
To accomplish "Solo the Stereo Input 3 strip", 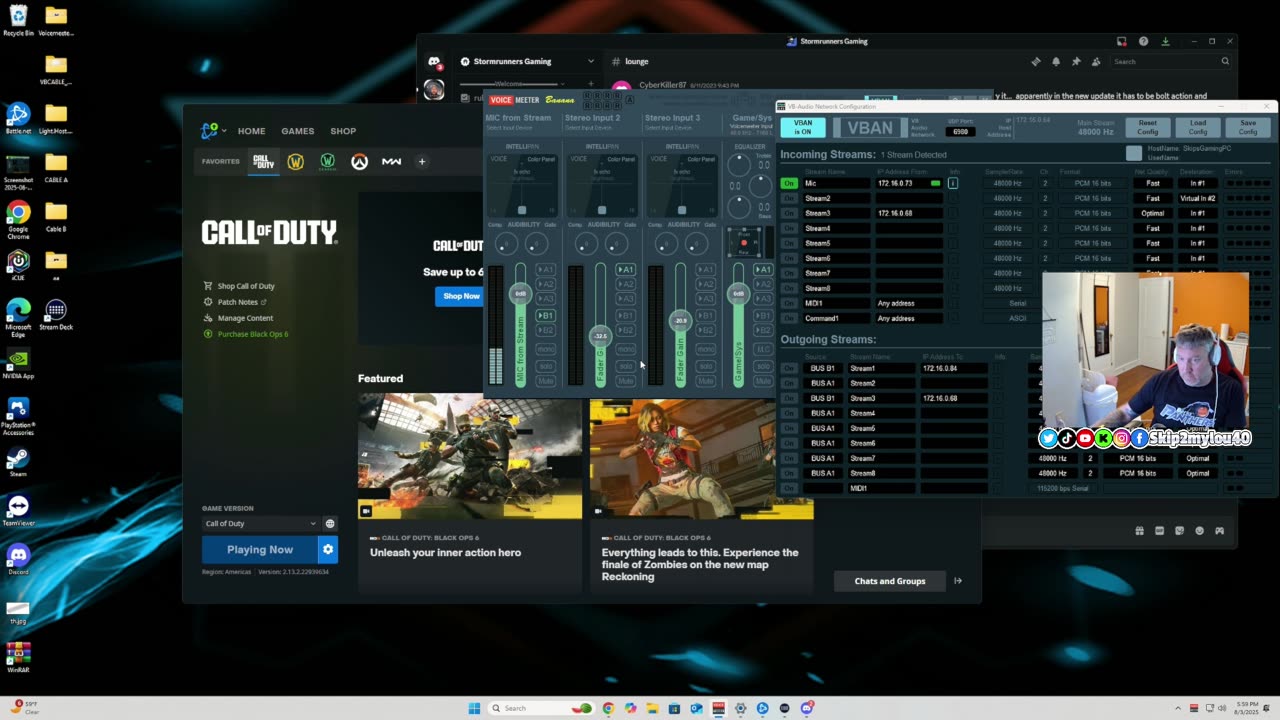I will point(705,365).
